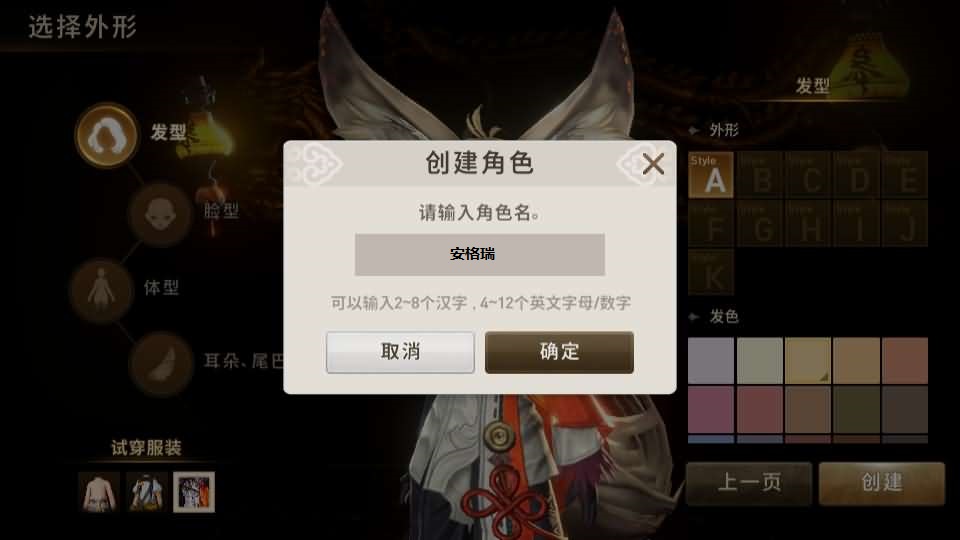Select the 发型 hairstyle icon
This screenshot has height=540, width=960.
pos(107,135)
